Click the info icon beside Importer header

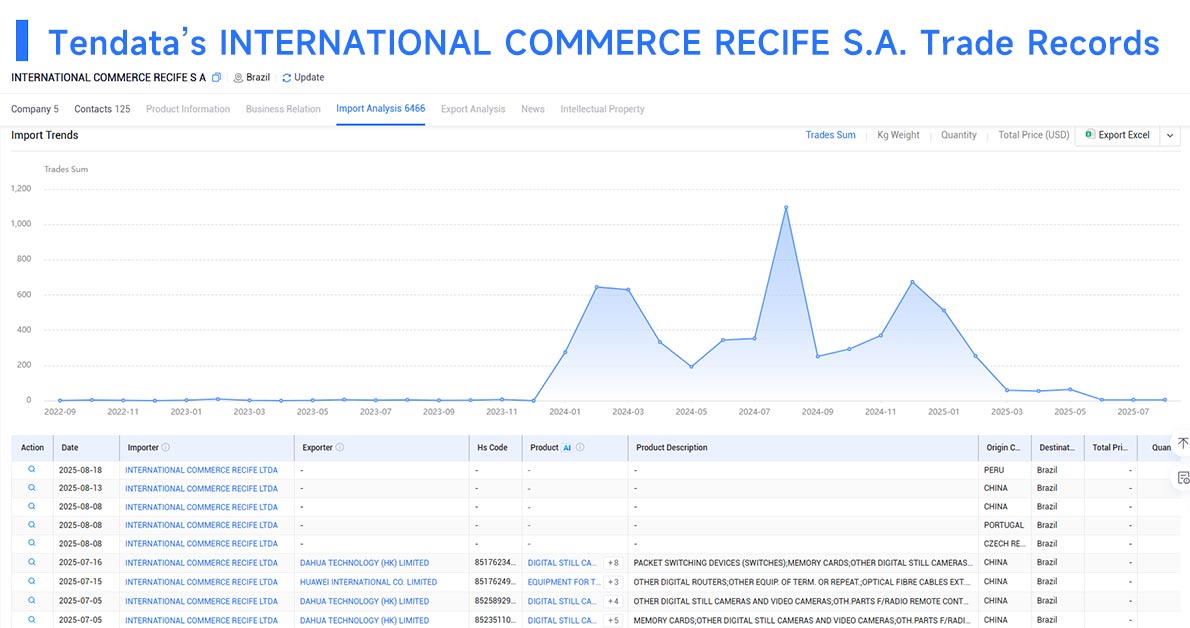(x=165, y=447)
